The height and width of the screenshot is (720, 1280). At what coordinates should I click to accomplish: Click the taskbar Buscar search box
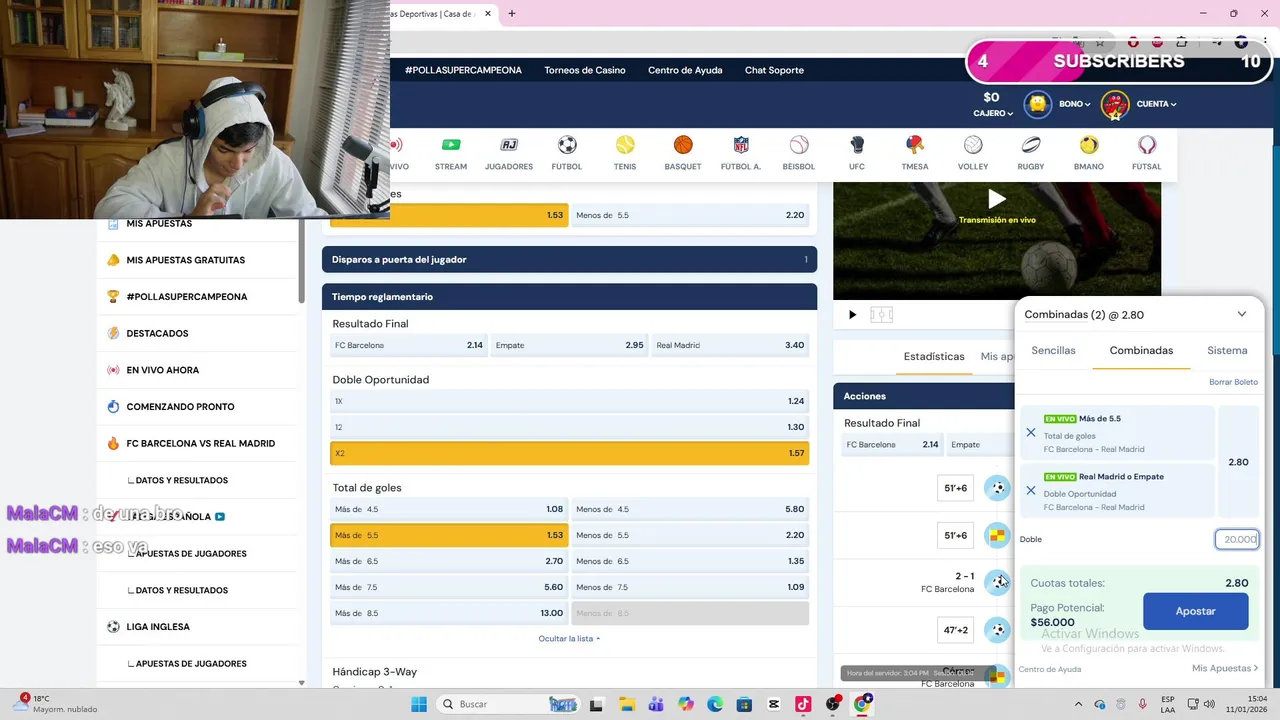(x=510, y=704)
